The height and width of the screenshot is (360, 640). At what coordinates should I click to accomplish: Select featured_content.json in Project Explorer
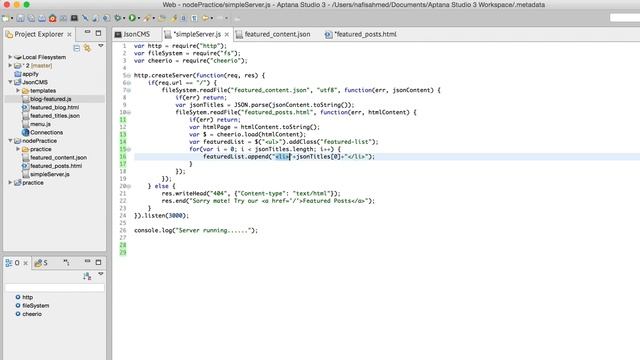pyautogui.click(x=58, y=158)
